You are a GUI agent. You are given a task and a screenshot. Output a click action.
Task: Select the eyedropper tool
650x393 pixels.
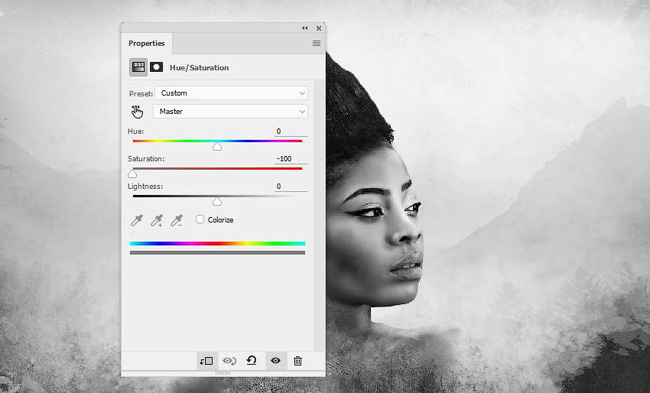tap(136, 220)
